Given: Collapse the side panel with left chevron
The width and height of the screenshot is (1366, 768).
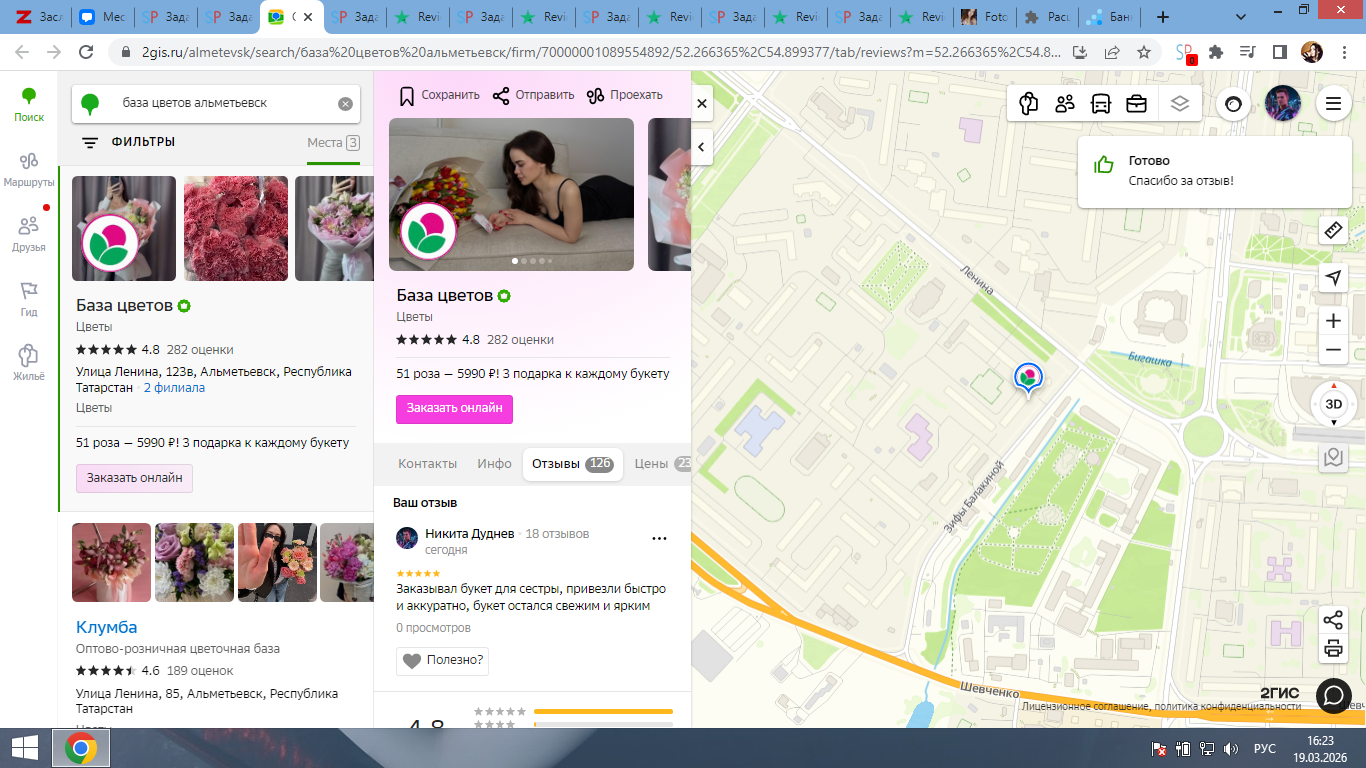Looking at the screenshot, I should (702, 147).
